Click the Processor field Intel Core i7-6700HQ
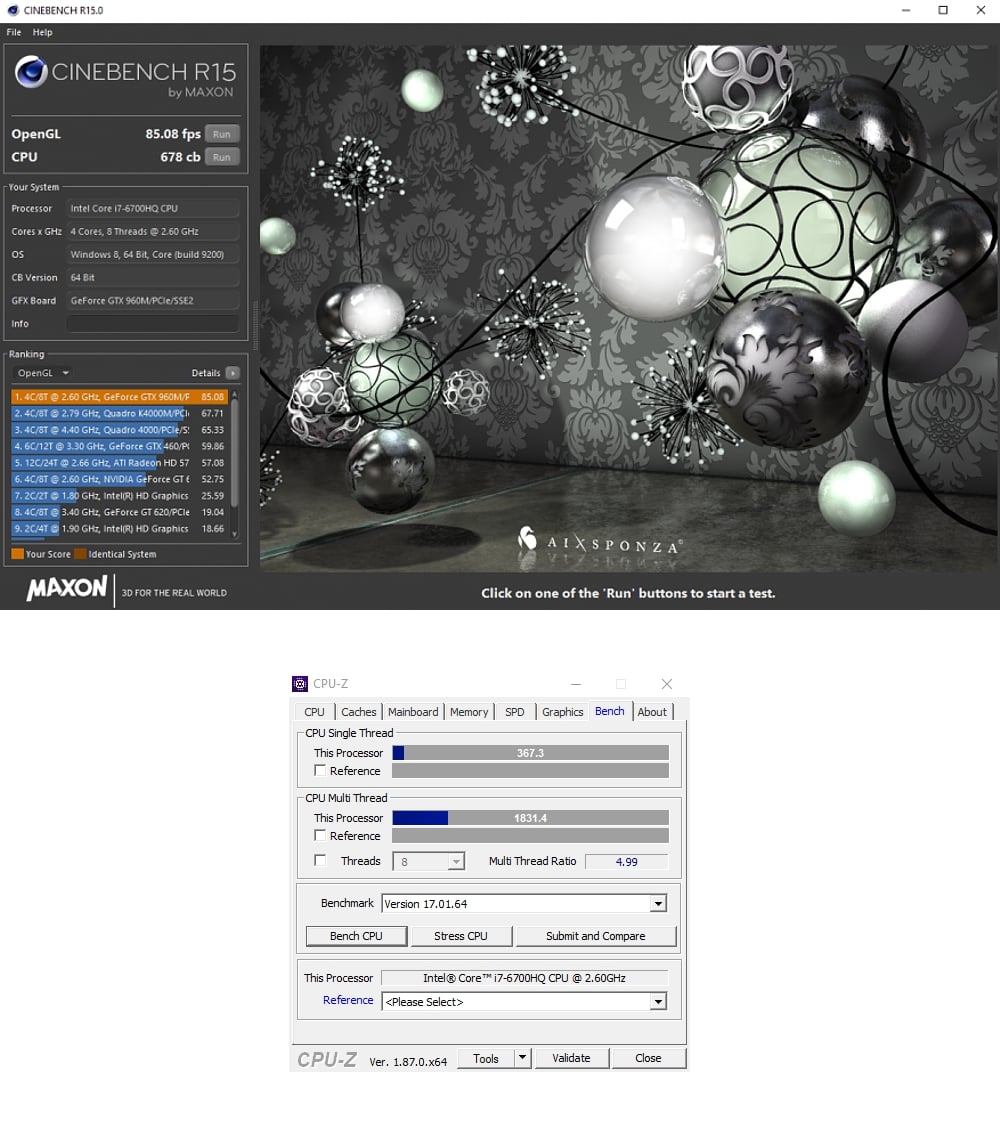 (153, 208)
